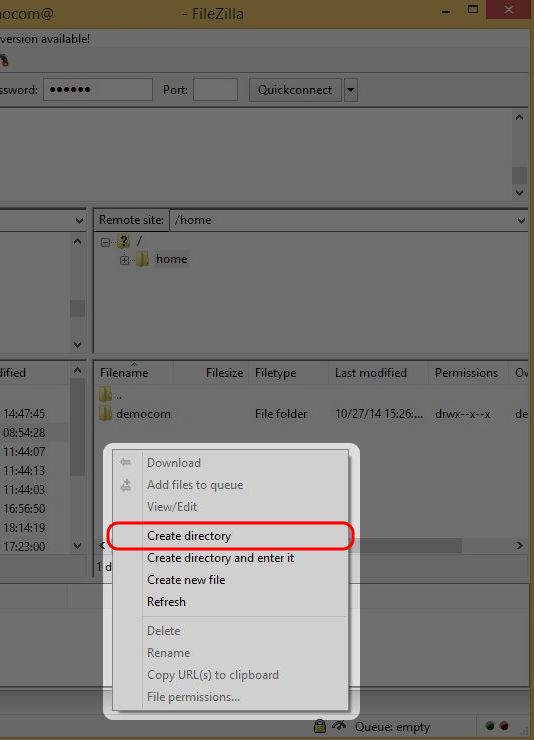
Task: Click the green activity indicator light
Action: tap(490, 726)
